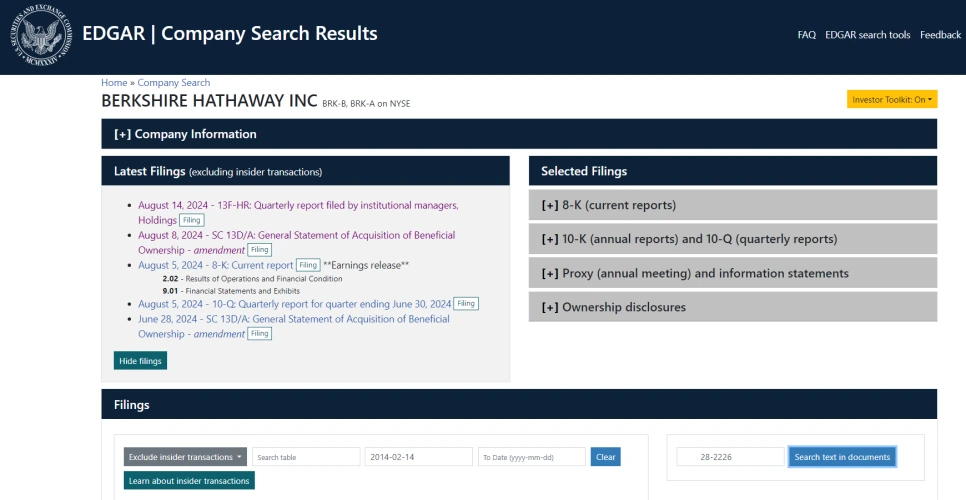Click the From Date field 2014-02-14

tap(419, 457)
